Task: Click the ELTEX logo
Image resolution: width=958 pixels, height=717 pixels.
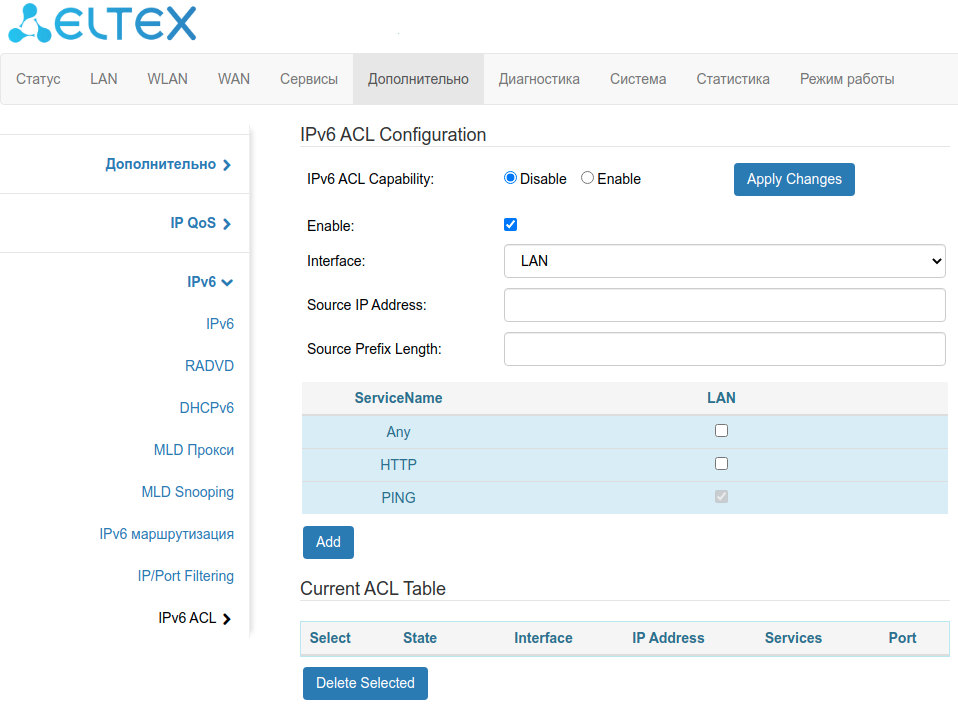Action: click(x=103, y=24)
